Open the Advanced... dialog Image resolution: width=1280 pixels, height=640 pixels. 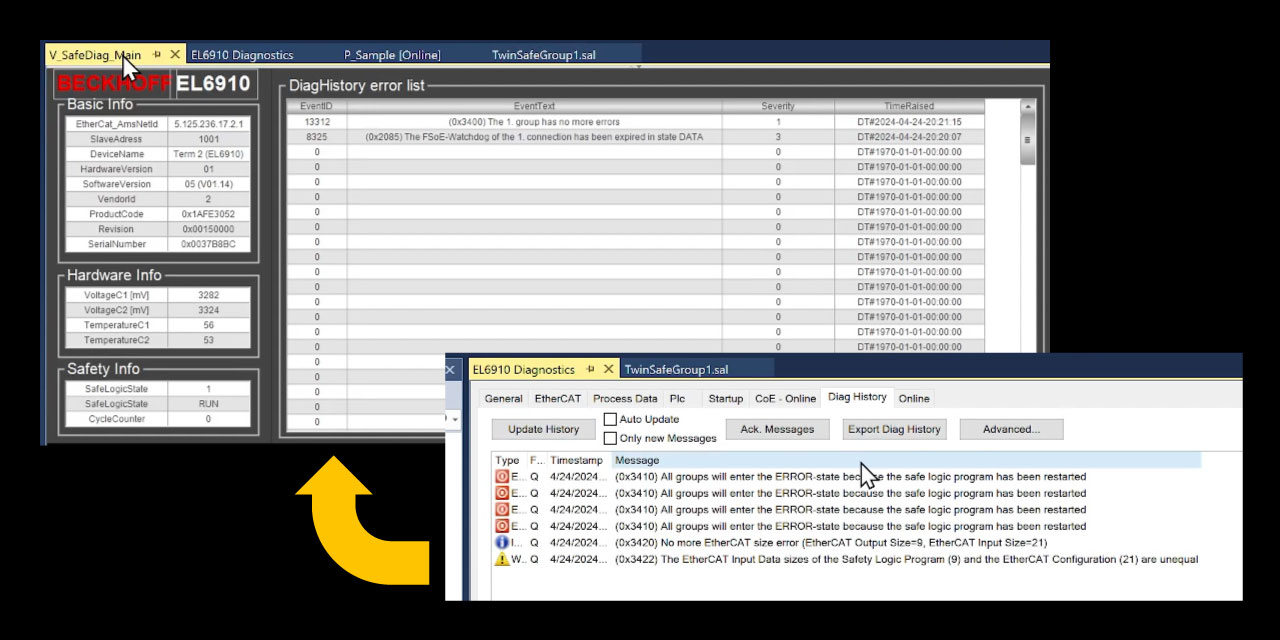(1010, 429)
